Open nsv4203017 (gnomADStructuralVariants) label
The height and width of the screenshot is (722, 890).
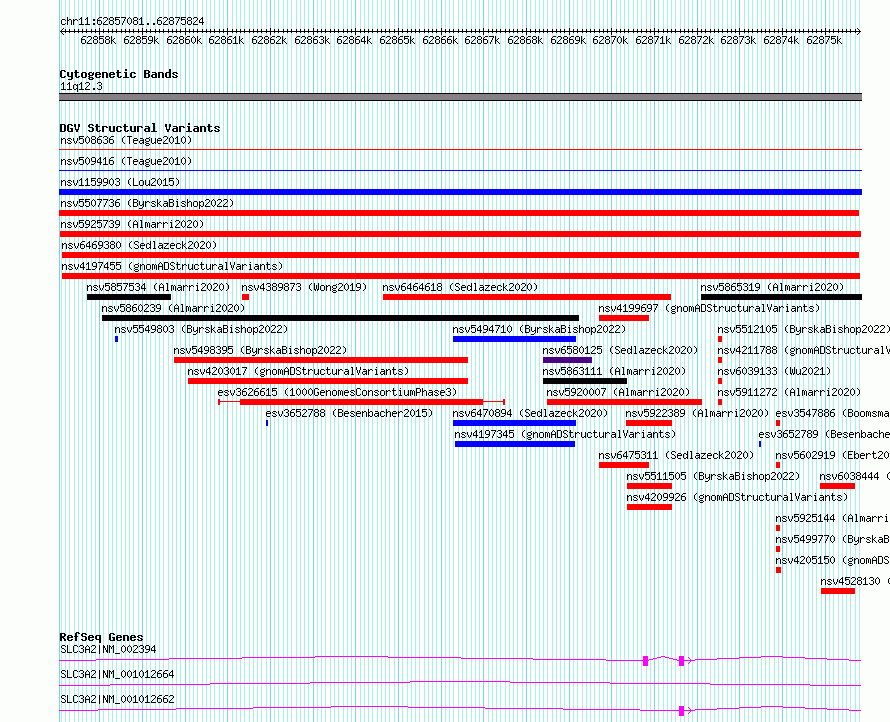click(x=298, y=371)
